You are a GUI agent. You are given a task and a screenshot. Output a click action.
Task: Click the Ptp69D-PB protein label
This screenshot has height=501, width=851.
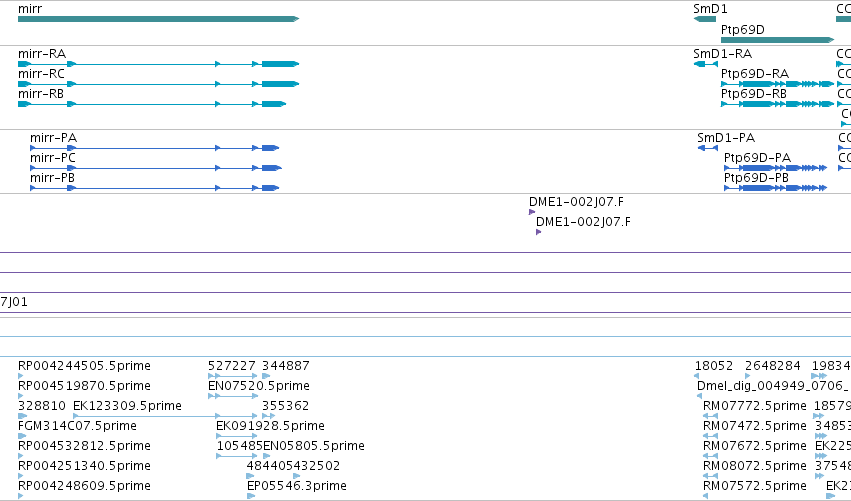tap(756, 178)
